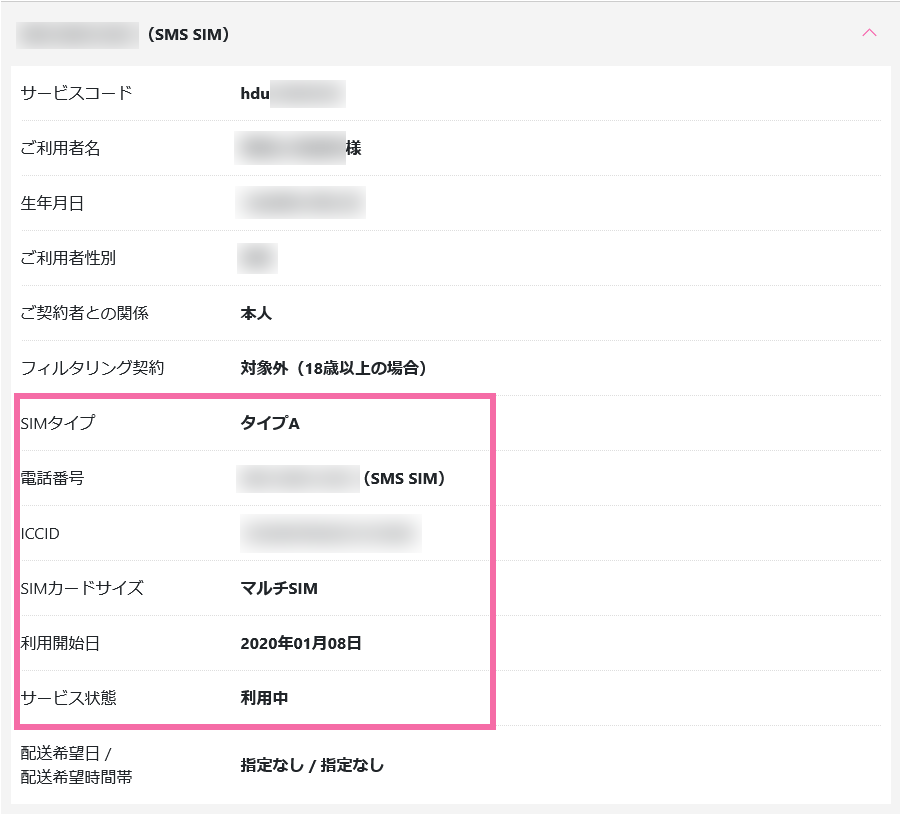This screenshot has height=814, width=900.
Task: Click the 利用開始日 label
Action: [x=60, y=643]
